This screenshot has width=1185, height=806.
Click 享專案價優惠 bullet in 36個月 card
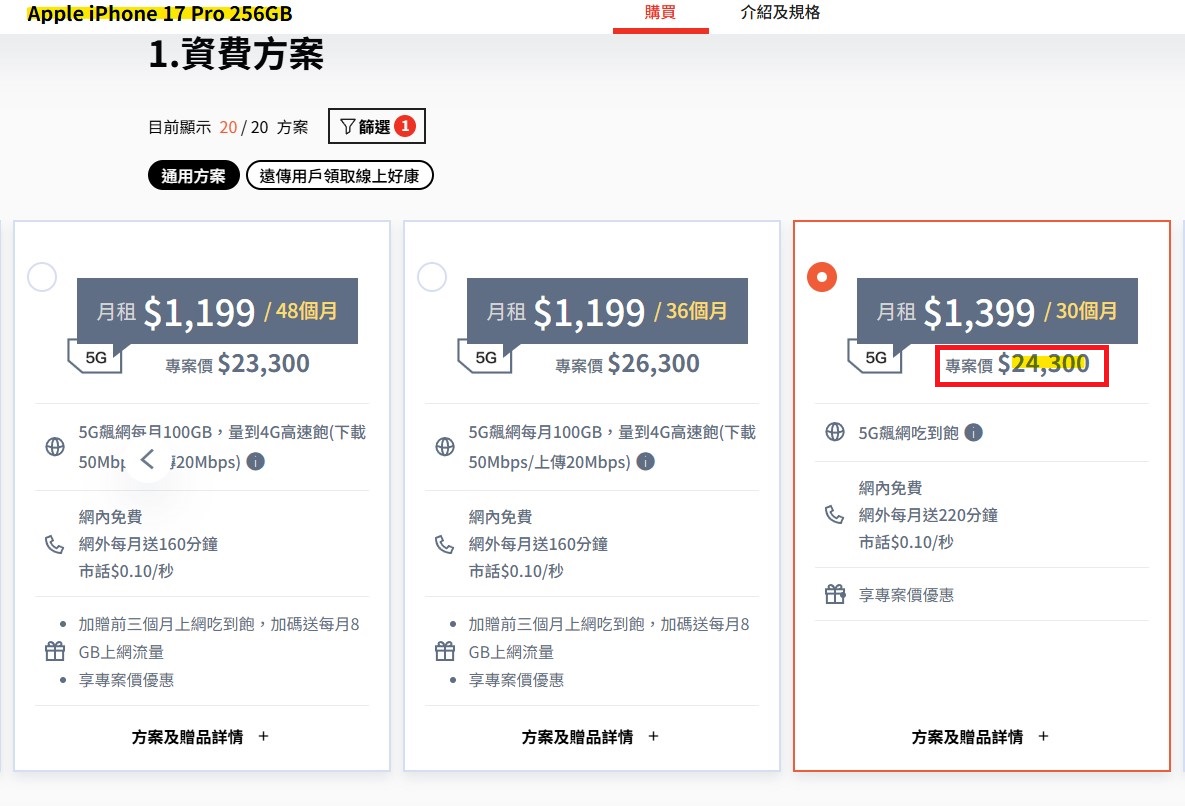(x=516, y=680)
